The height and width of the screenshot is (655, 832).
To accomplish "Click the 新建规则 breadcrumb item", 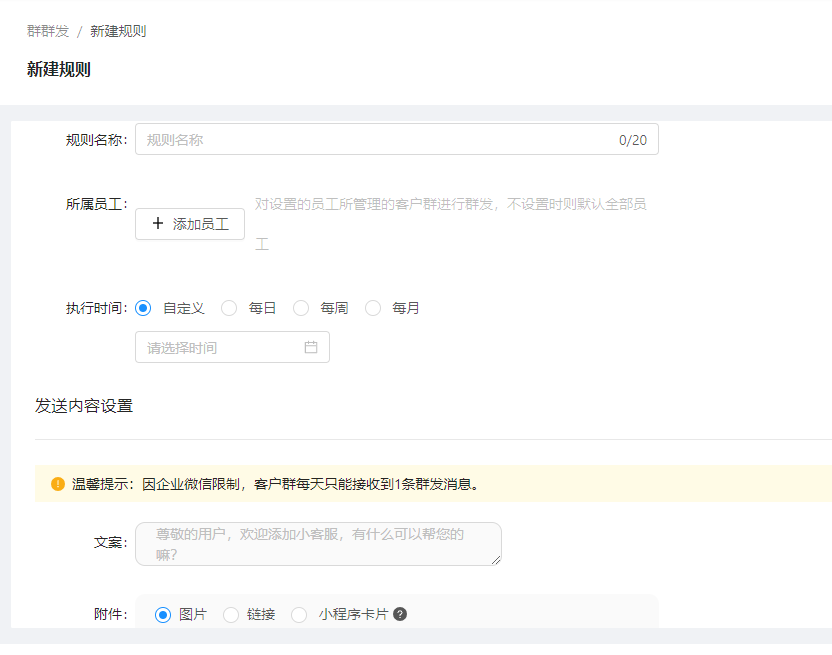I will coord(118,30).
